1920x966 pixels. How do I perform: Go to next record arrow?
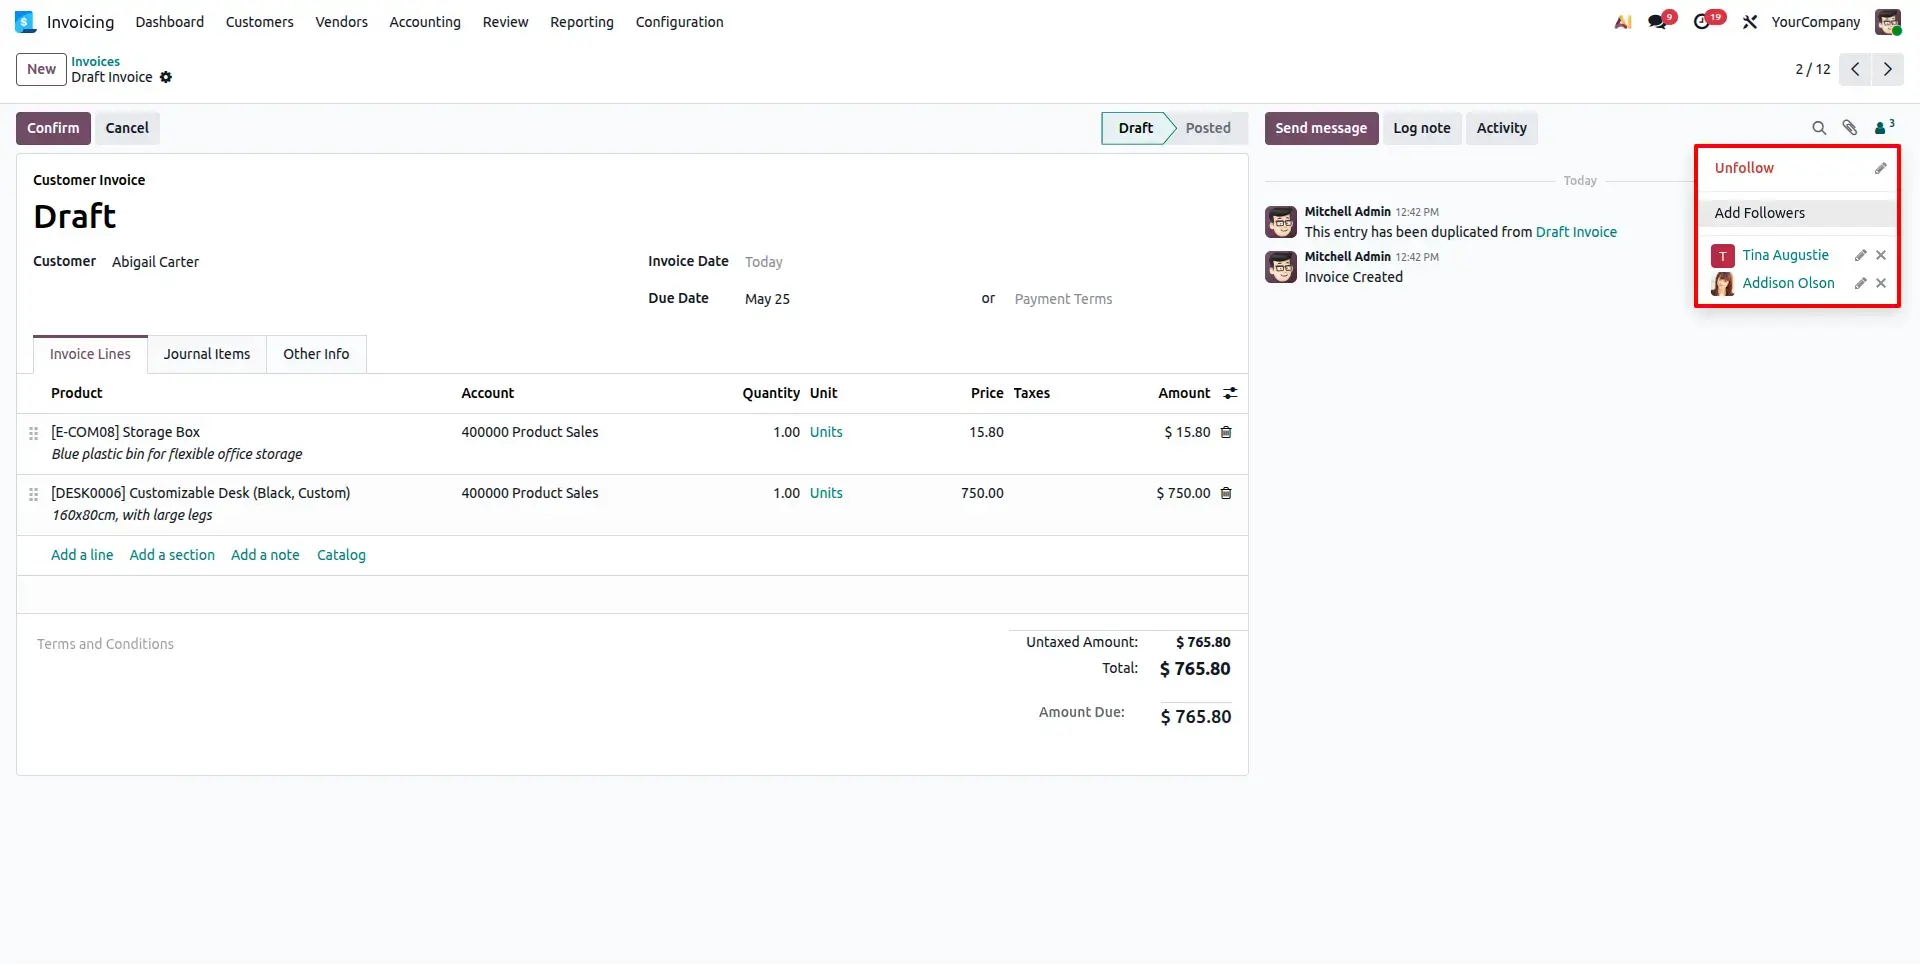point(1888,69)
